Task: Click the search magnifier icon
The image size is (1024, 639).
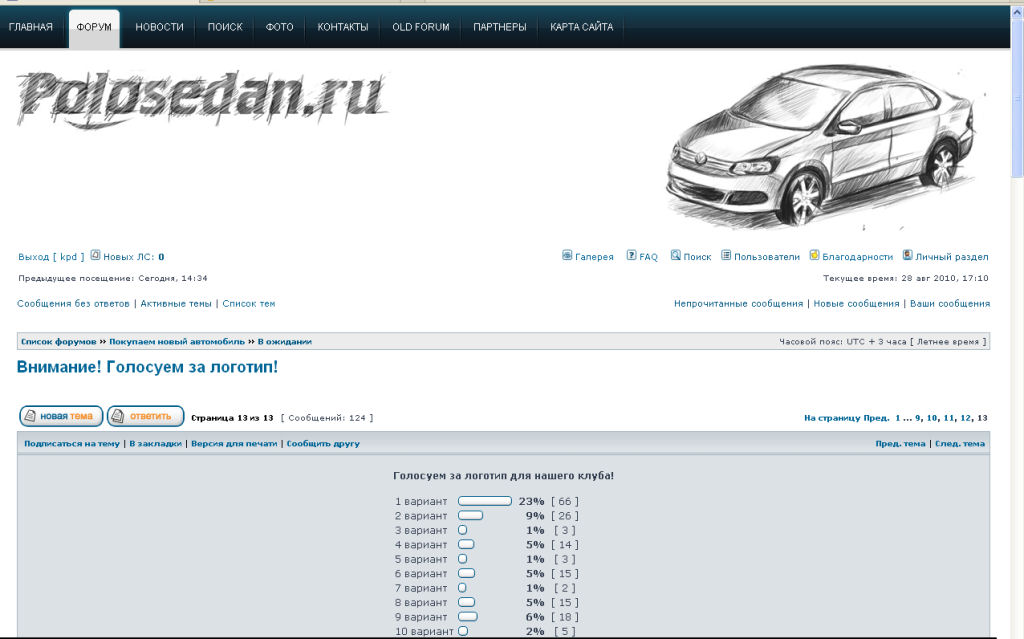Action: click(x=676, y=256)
